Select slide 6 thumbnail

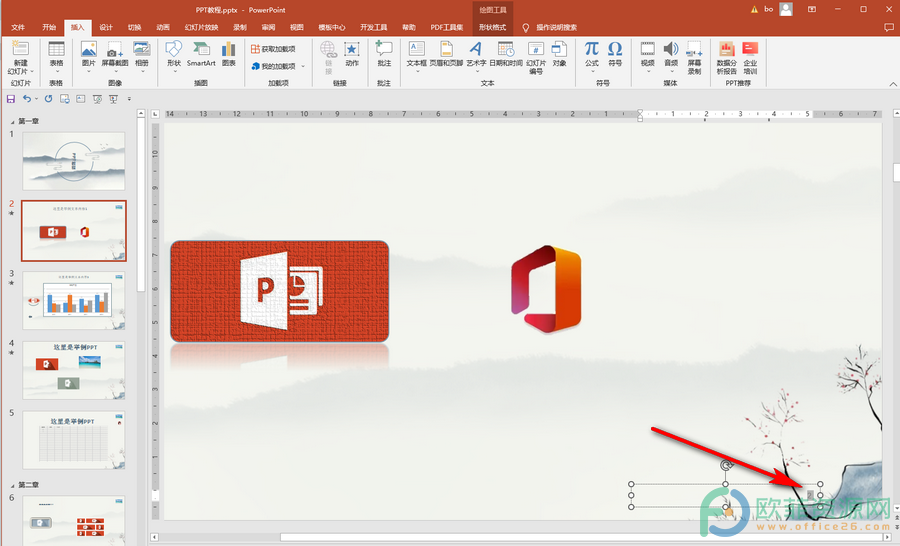(x=73, y=520)
